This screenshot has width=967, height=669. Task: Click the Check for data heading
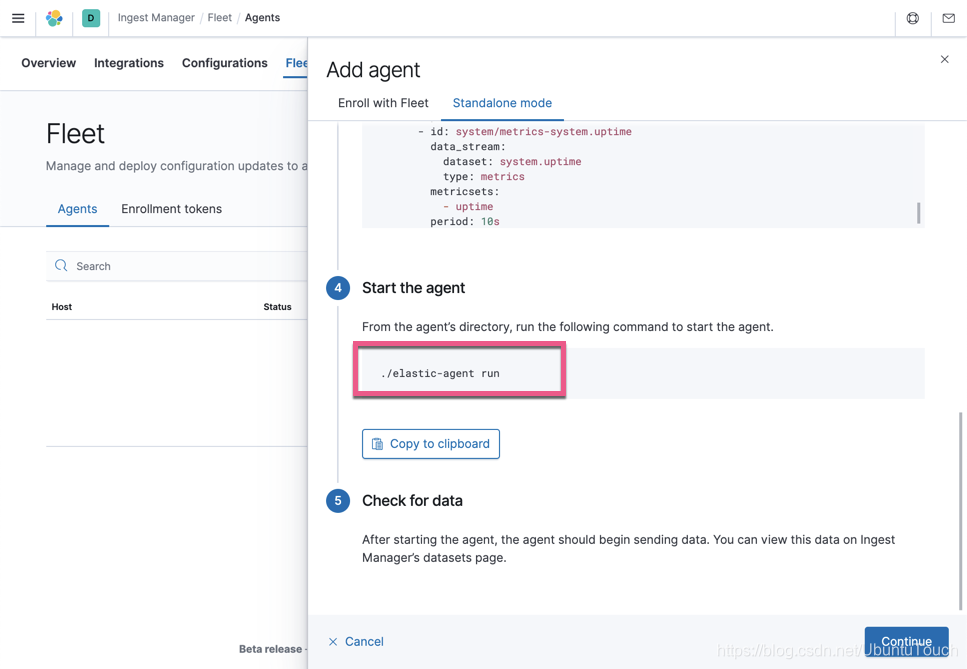point(412,501)
